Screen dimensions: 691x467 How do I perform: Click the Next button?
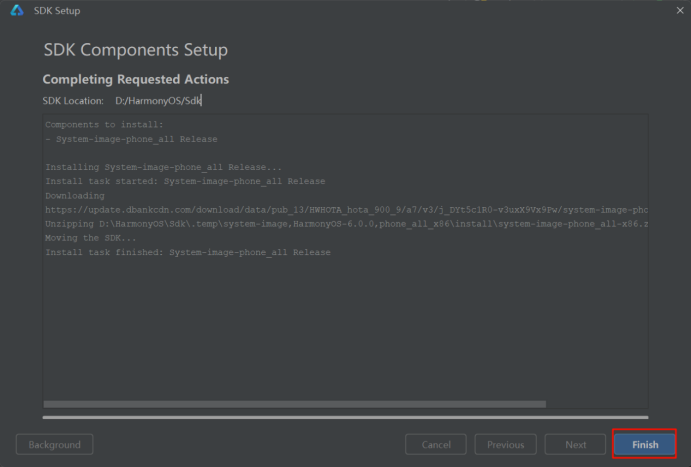point(575,445)
